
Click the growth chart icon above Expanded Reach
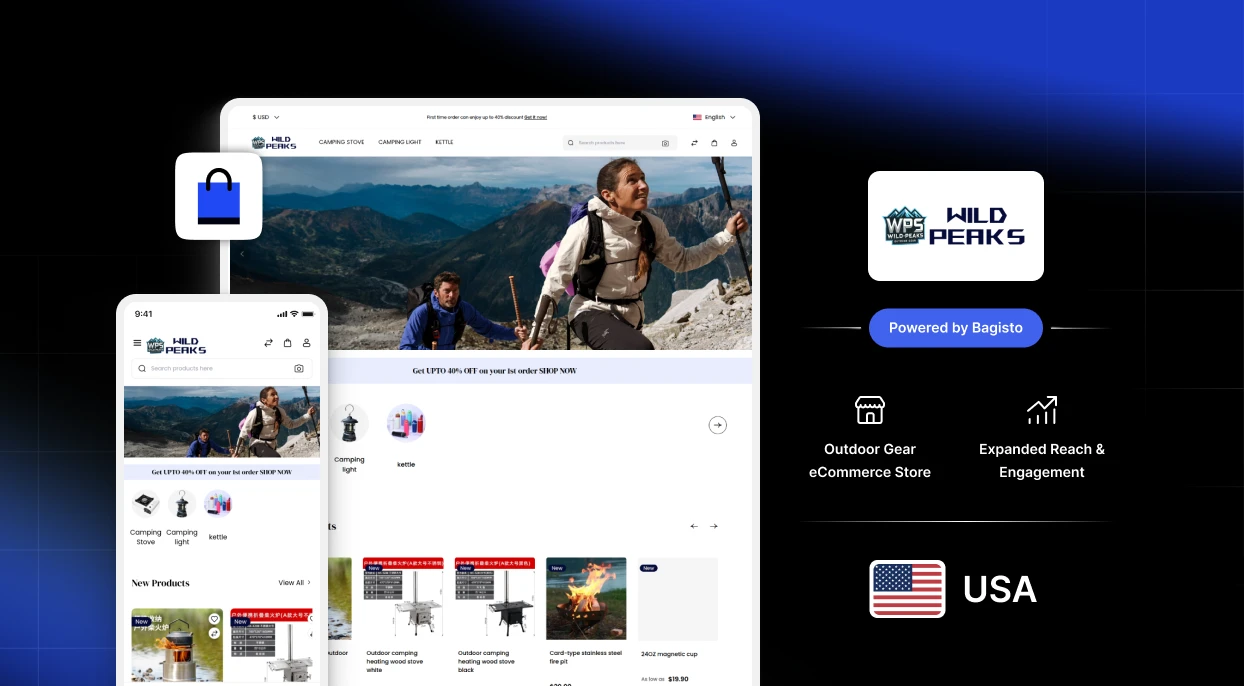1042,410
